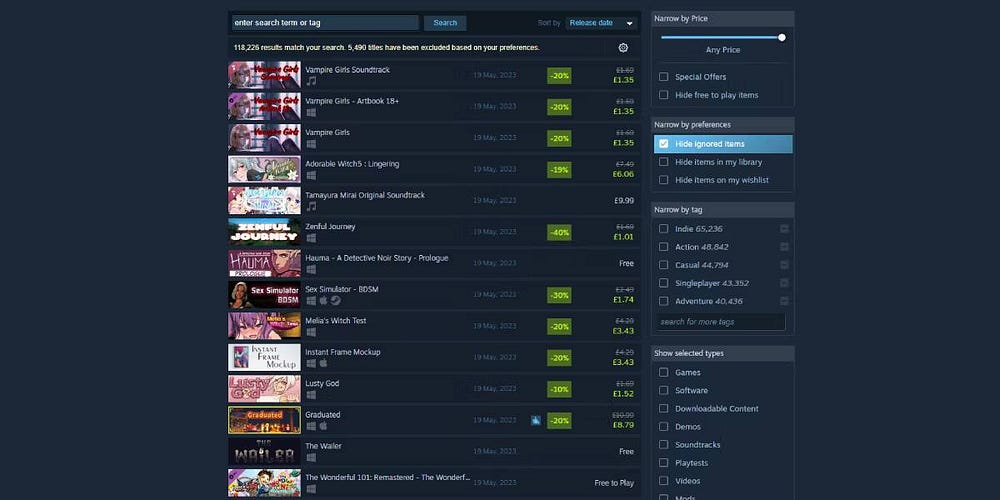Exclude the Action tag using its icon
The image size is (1000, 500).
tap(784, 247)
